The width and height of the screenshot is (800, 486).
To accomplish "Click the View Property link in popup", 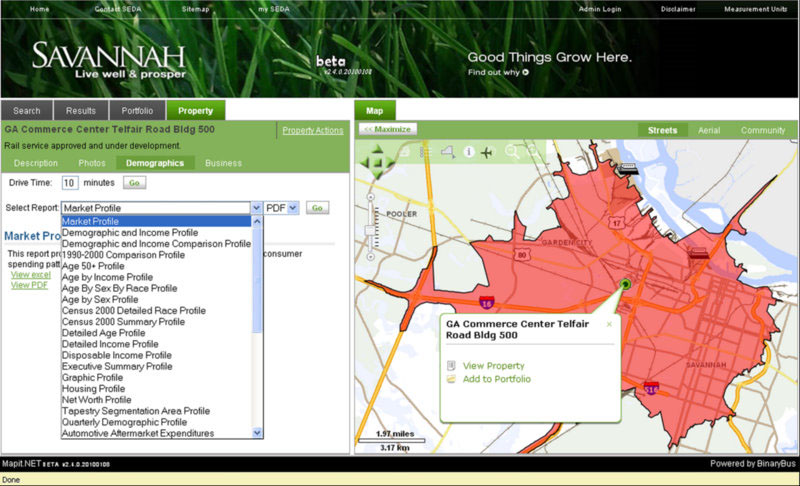I will click(493, 366).
